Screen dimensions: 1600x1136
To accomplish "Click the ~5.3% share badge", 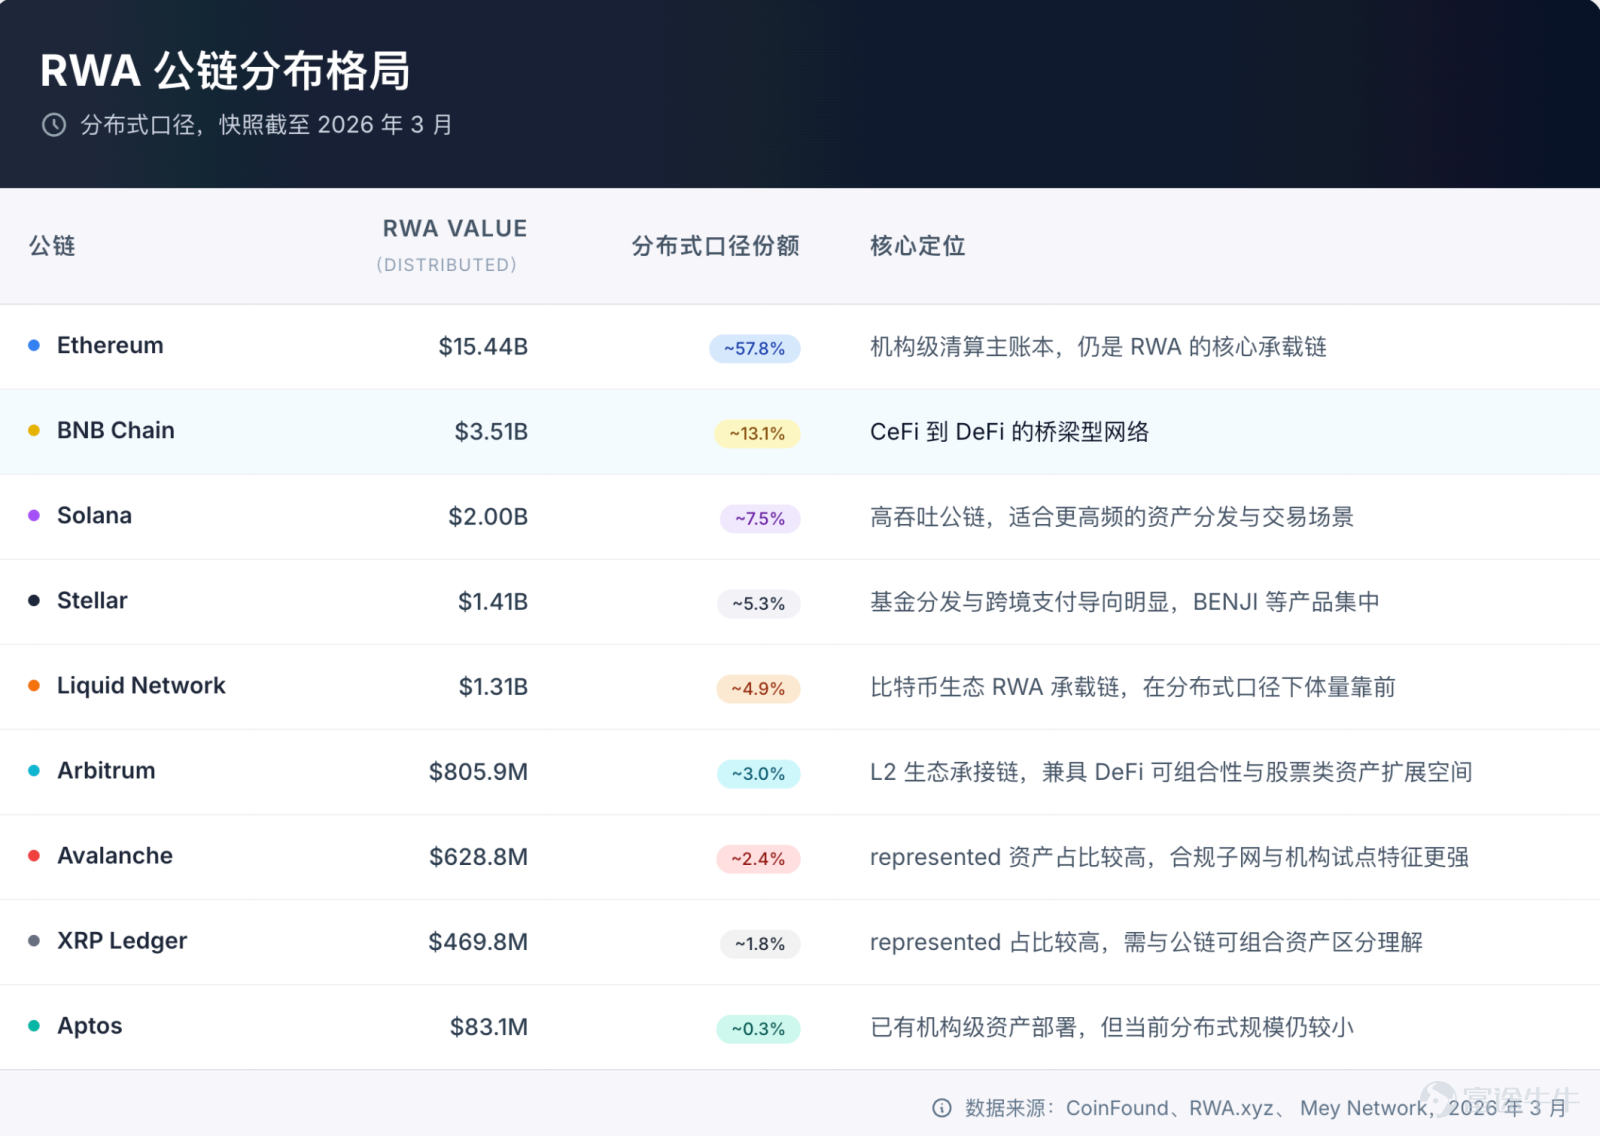I will pos(759,604).
